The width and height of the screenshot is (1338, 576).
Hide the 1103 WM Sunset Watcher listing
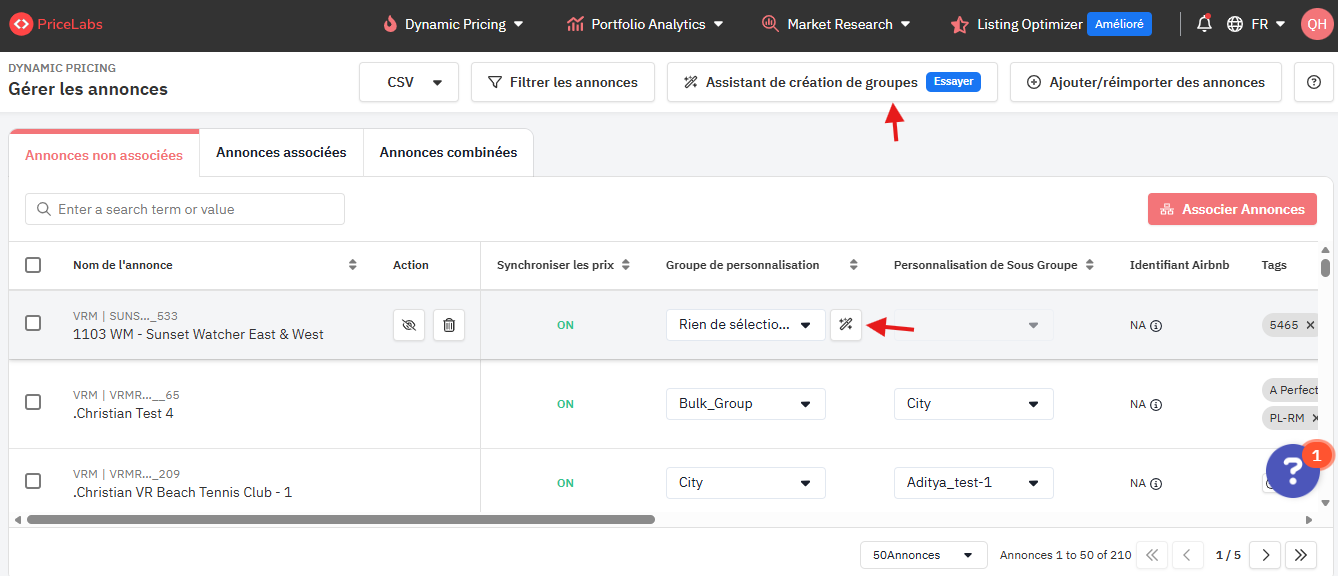tap(409, 325)
